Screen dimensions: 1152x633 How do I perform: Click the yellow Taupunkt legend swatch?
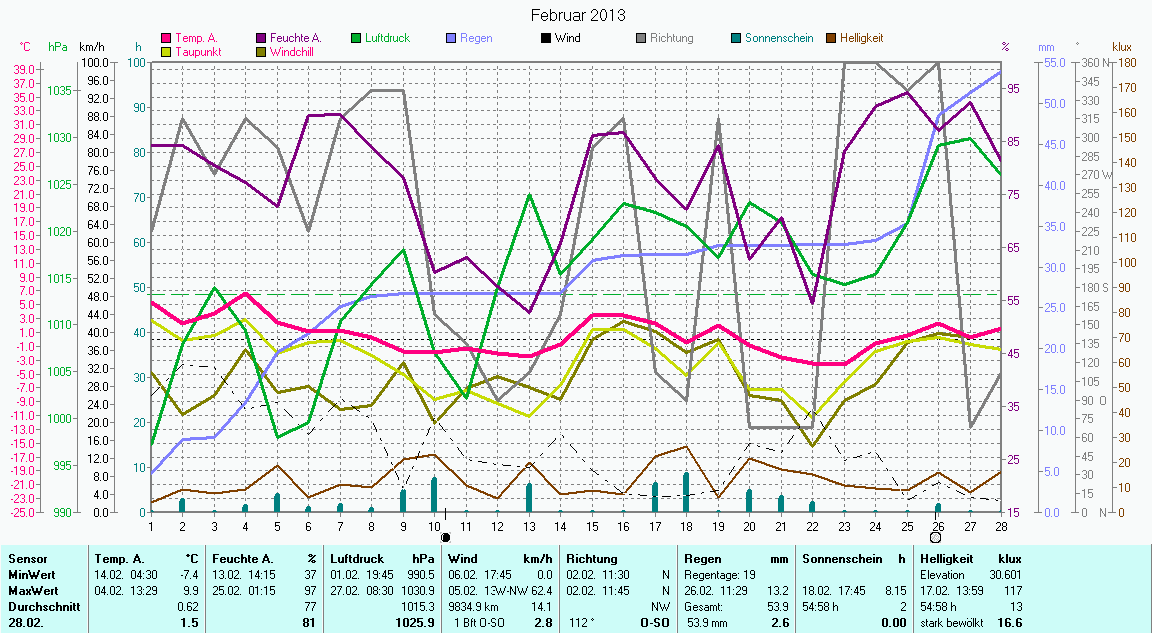coord(167,50)
